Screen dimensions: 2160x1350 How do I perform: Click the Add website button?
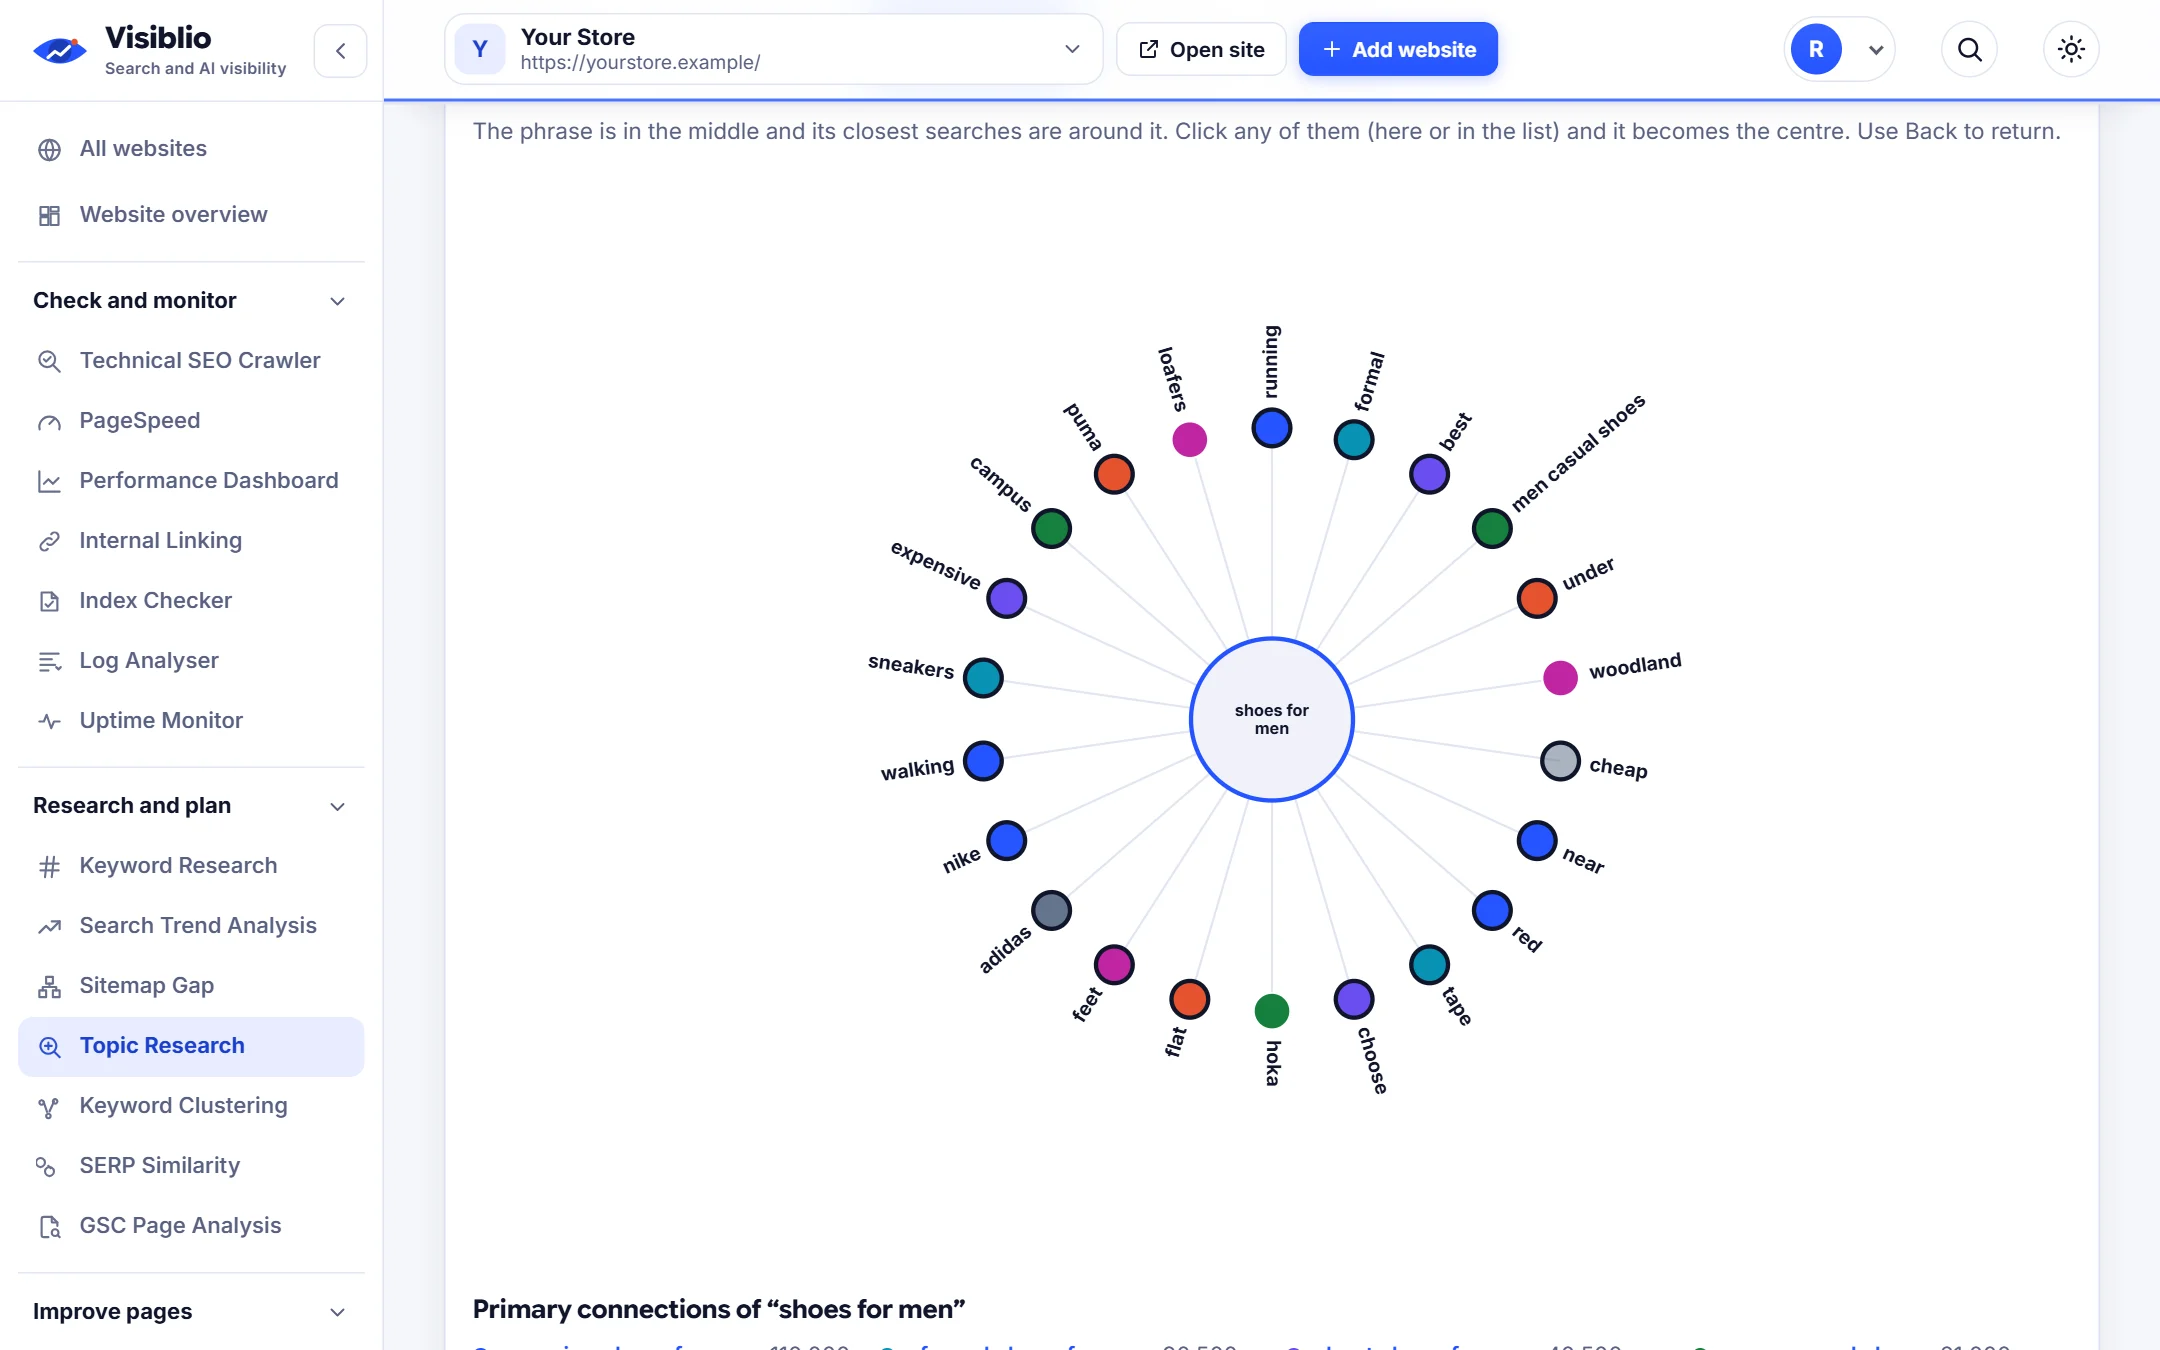(1398, 49)
